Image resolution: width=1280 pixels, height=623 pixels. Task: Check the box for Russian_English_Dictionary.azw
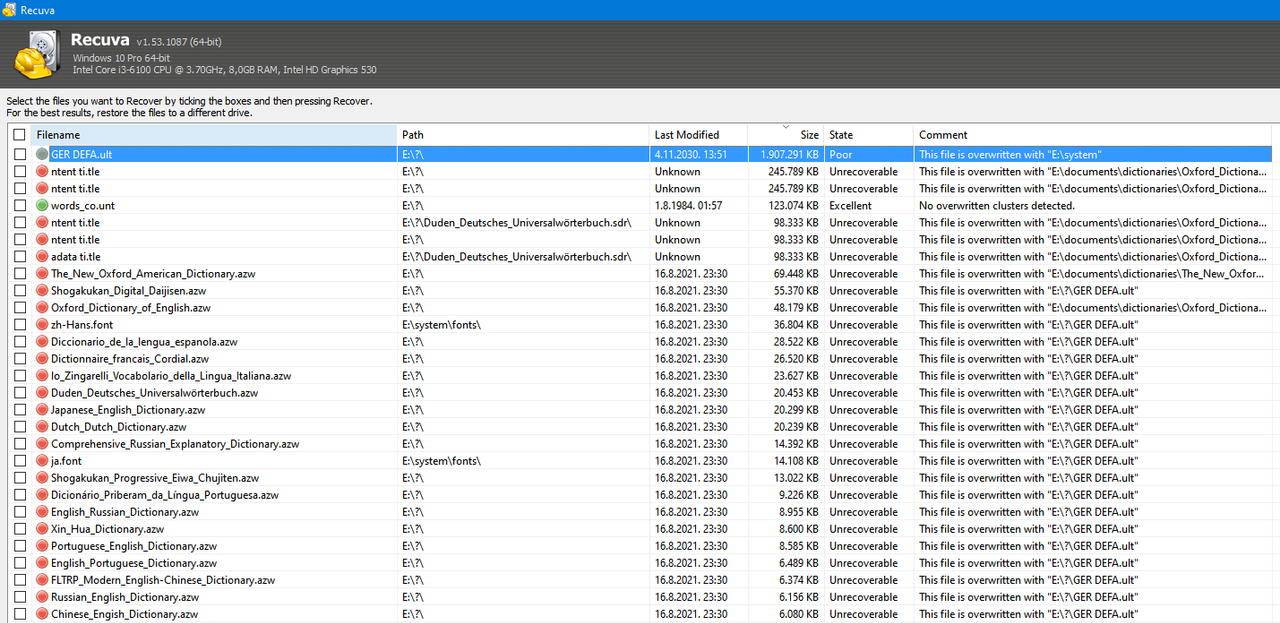(x=19, y=597)
